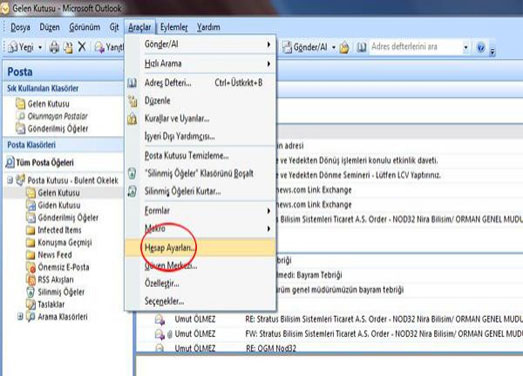Expand the Arama Klasörleri node
The image size is (523, 376).
pos(20,316)
